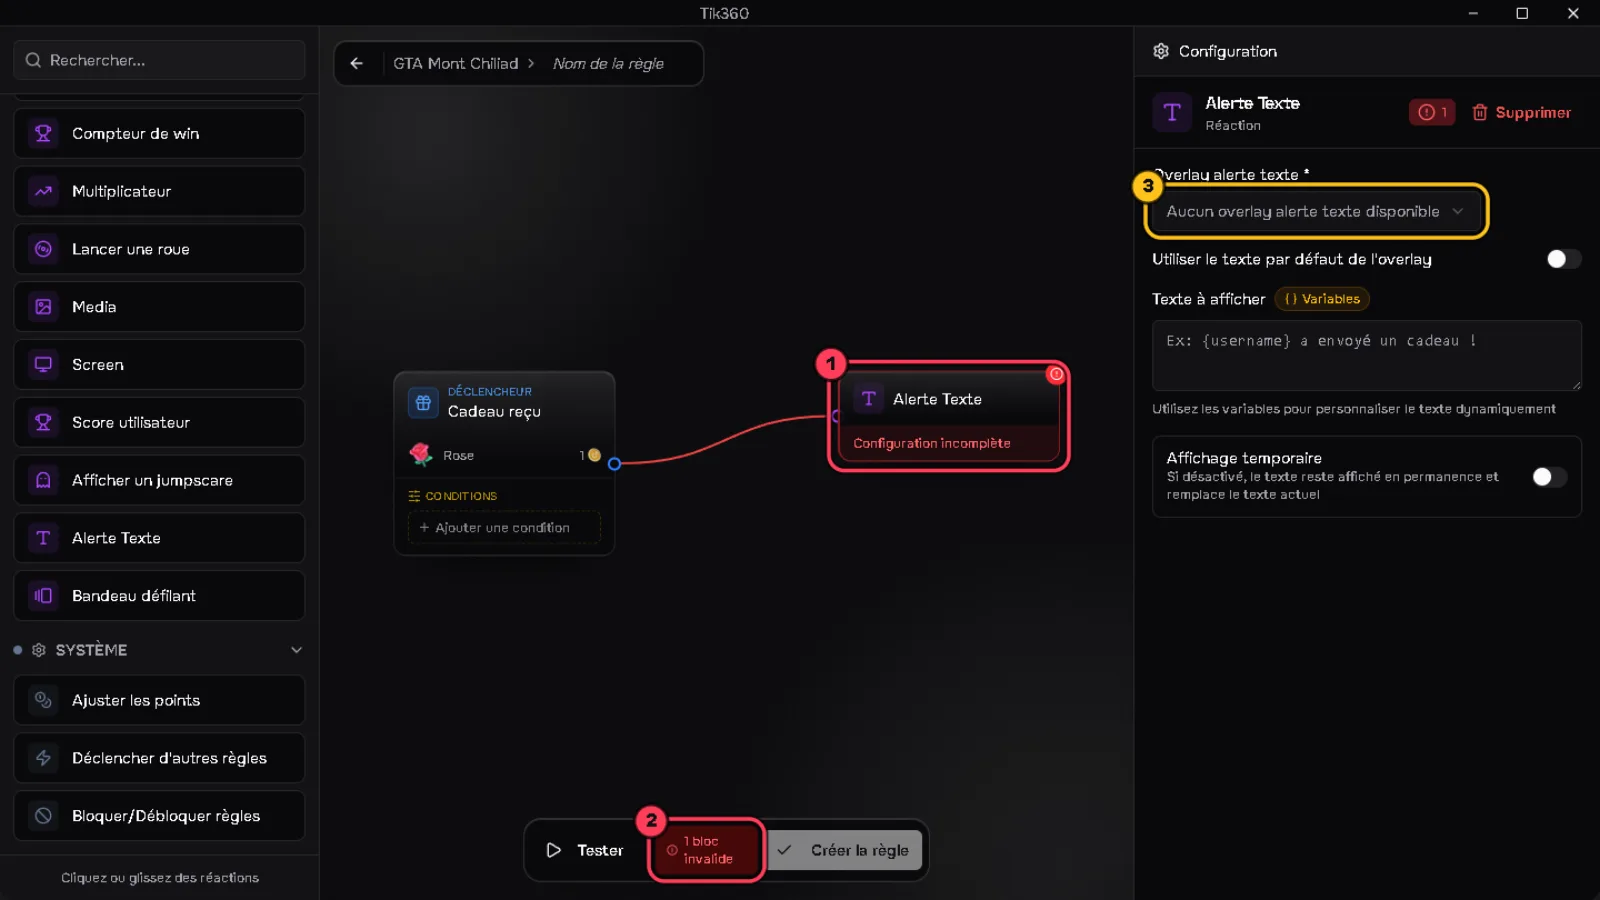The image size is (1600, 900).
Task: Open the Variables picker
Action: (x=1322, y=299)
